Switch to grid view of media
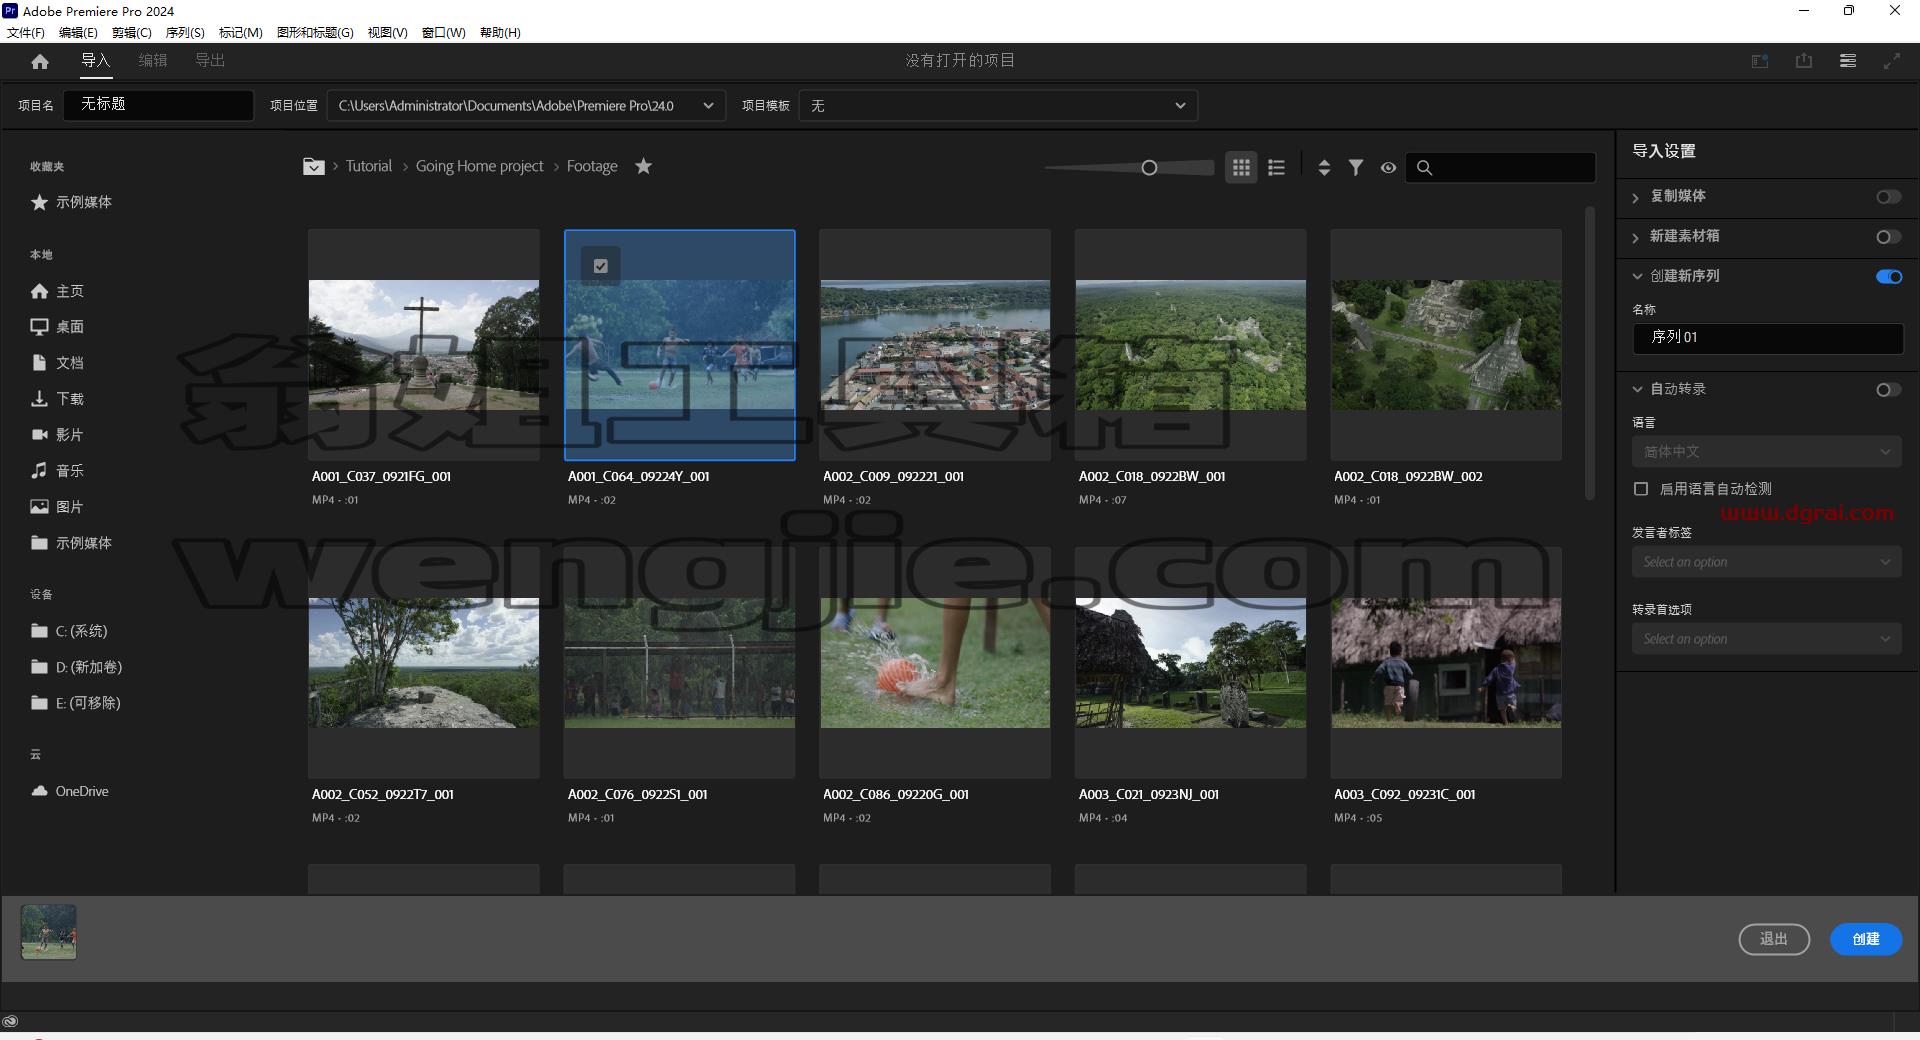 click(1241, 168)
